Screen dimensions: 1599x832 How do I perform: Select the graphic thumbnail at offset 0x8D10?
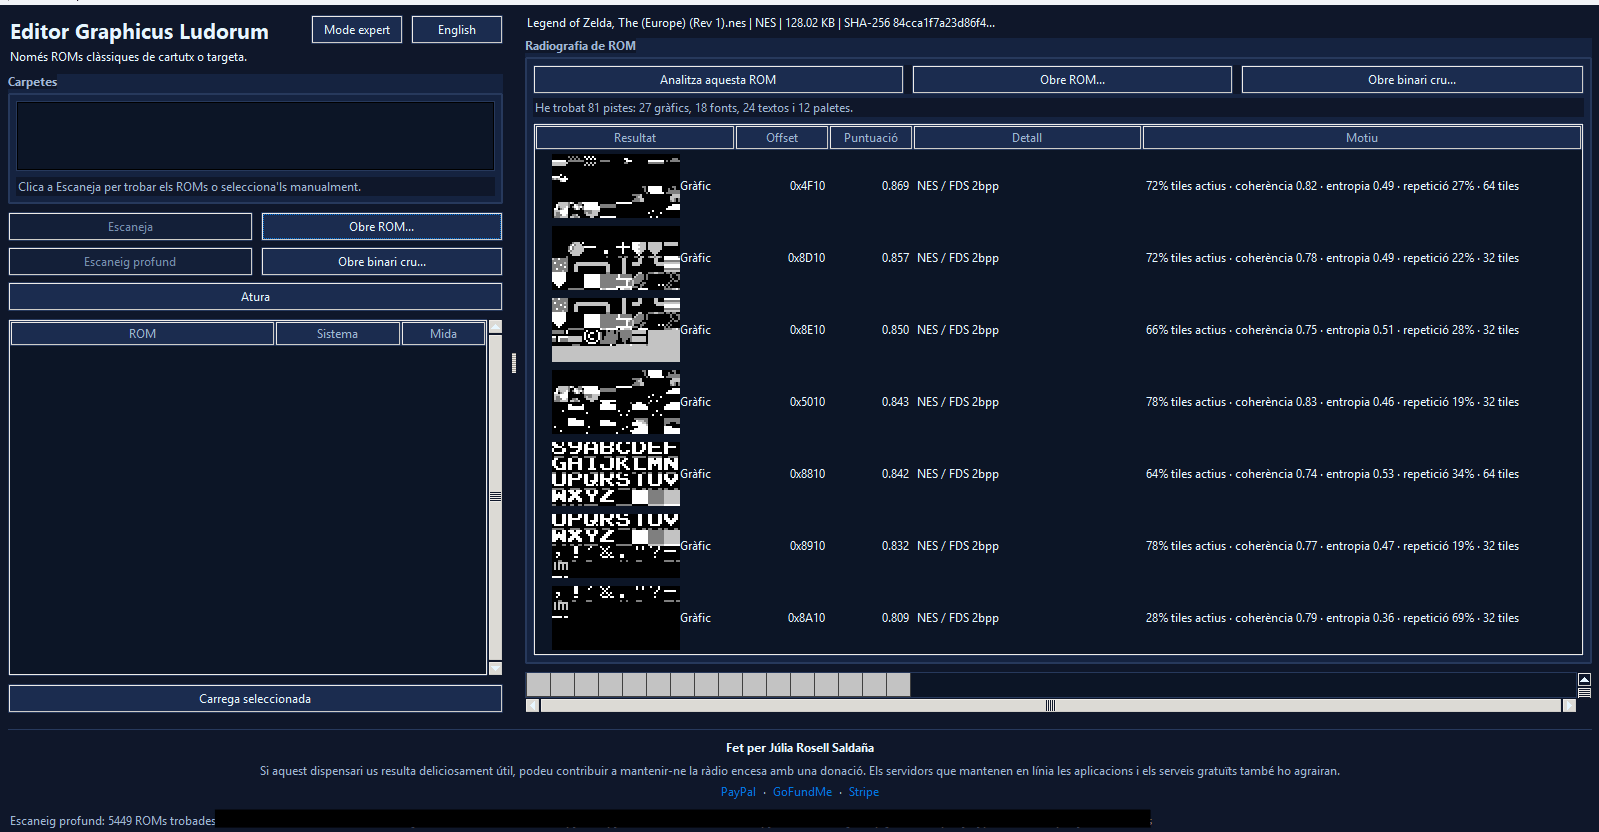click(x=616, y=258)
